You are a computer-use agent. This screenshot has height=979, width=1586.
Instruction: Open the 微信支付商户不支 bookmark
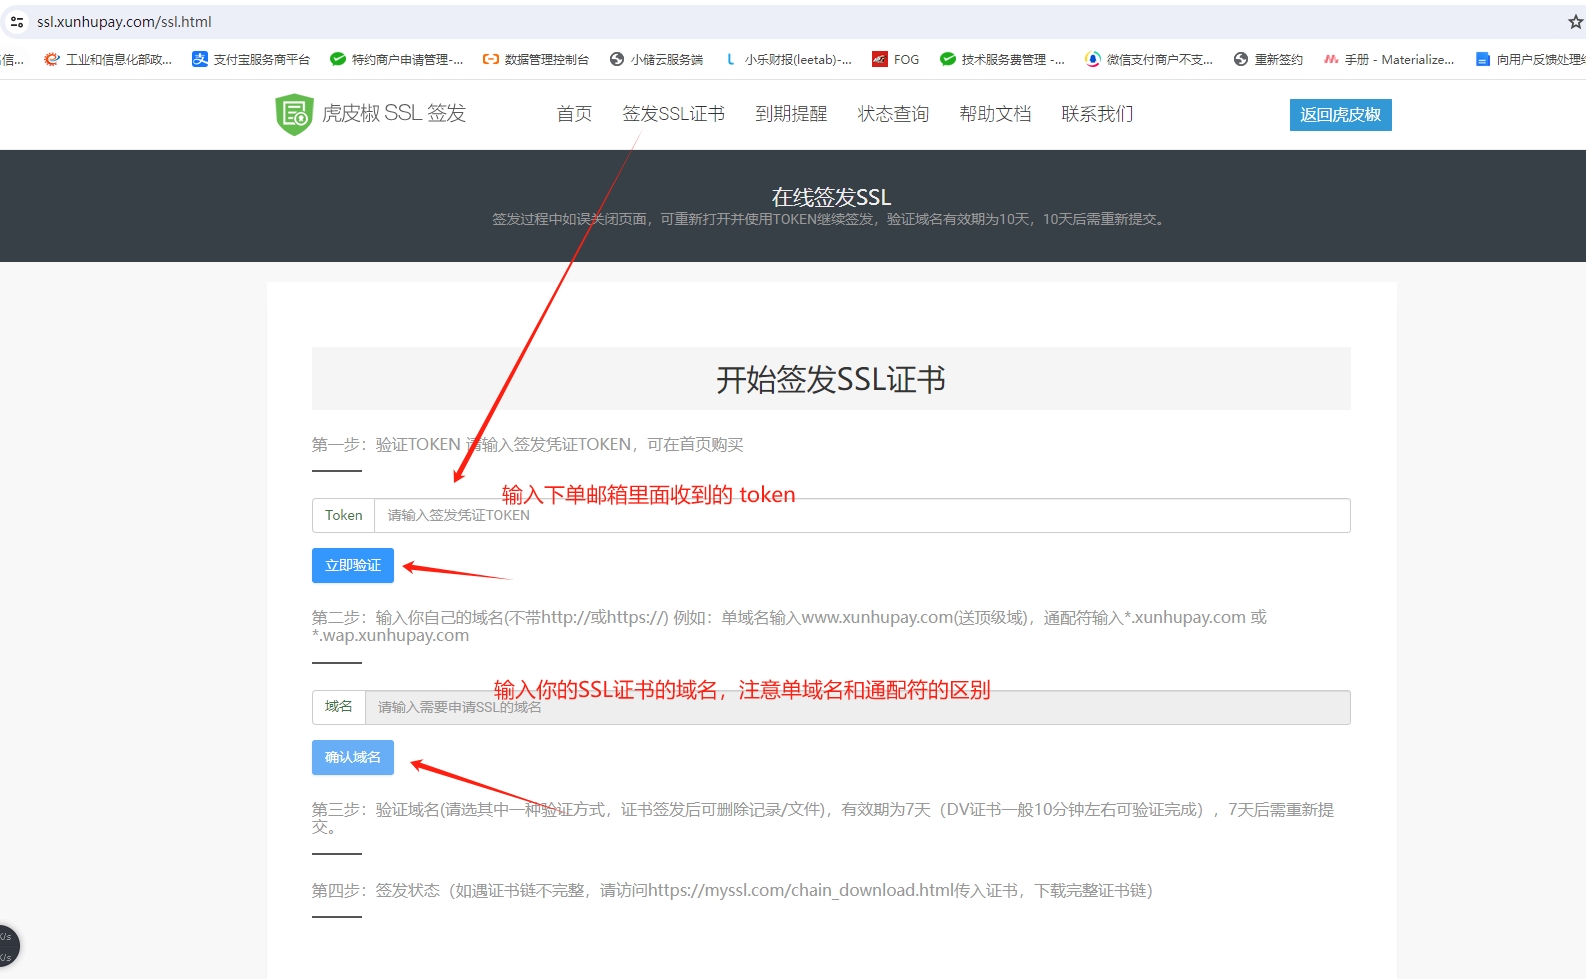click(1149, 60)
